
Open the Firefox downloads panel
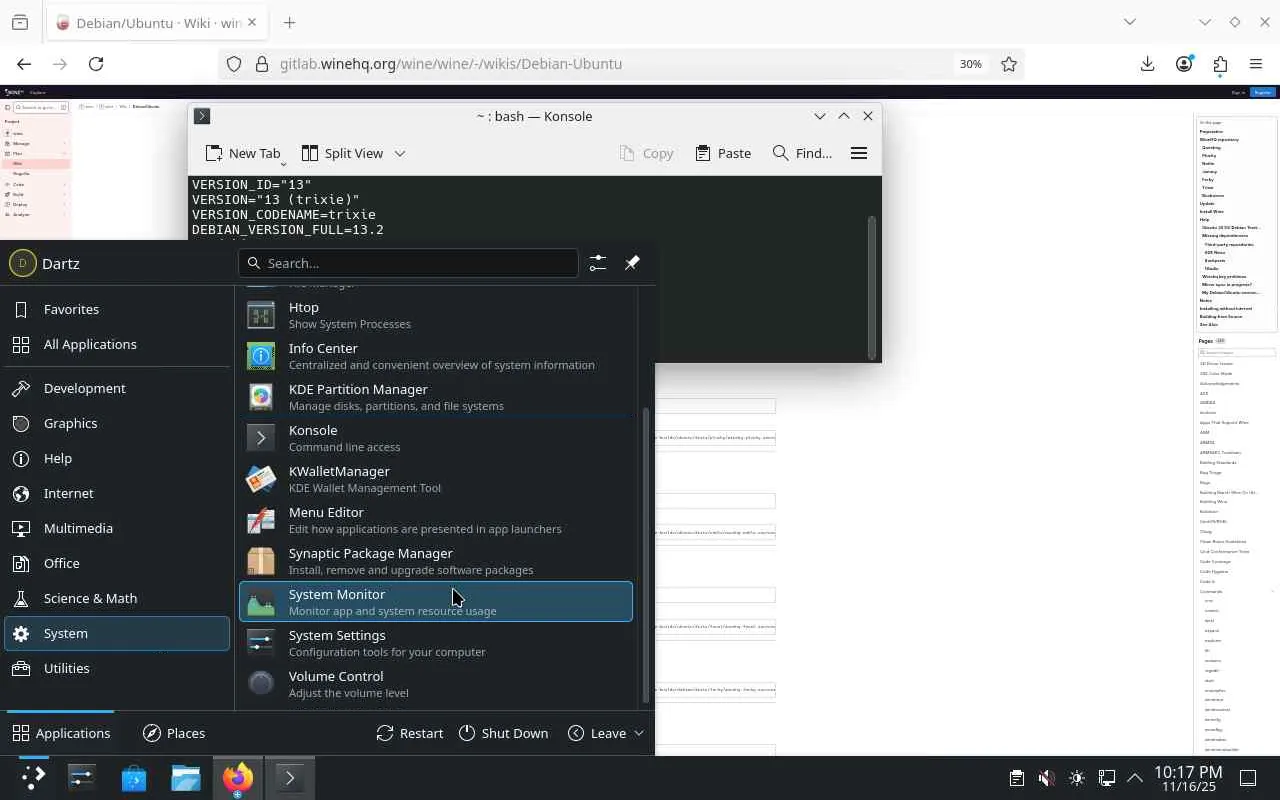[1147, 64]
